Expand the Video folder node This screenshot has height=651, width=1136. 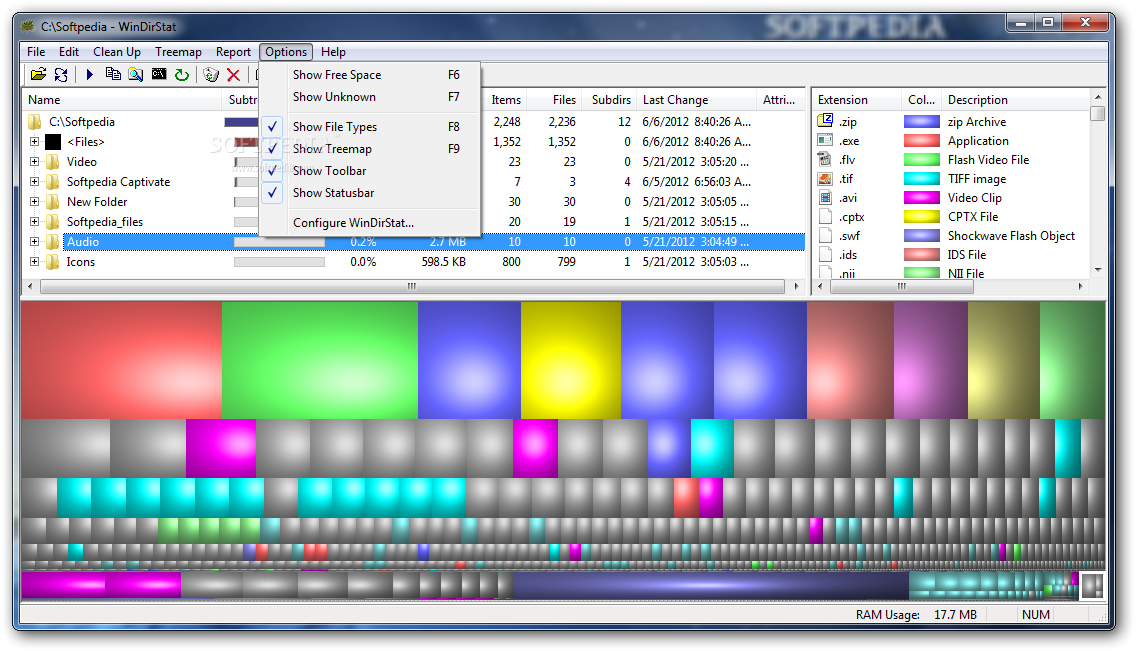coord(34,161)
